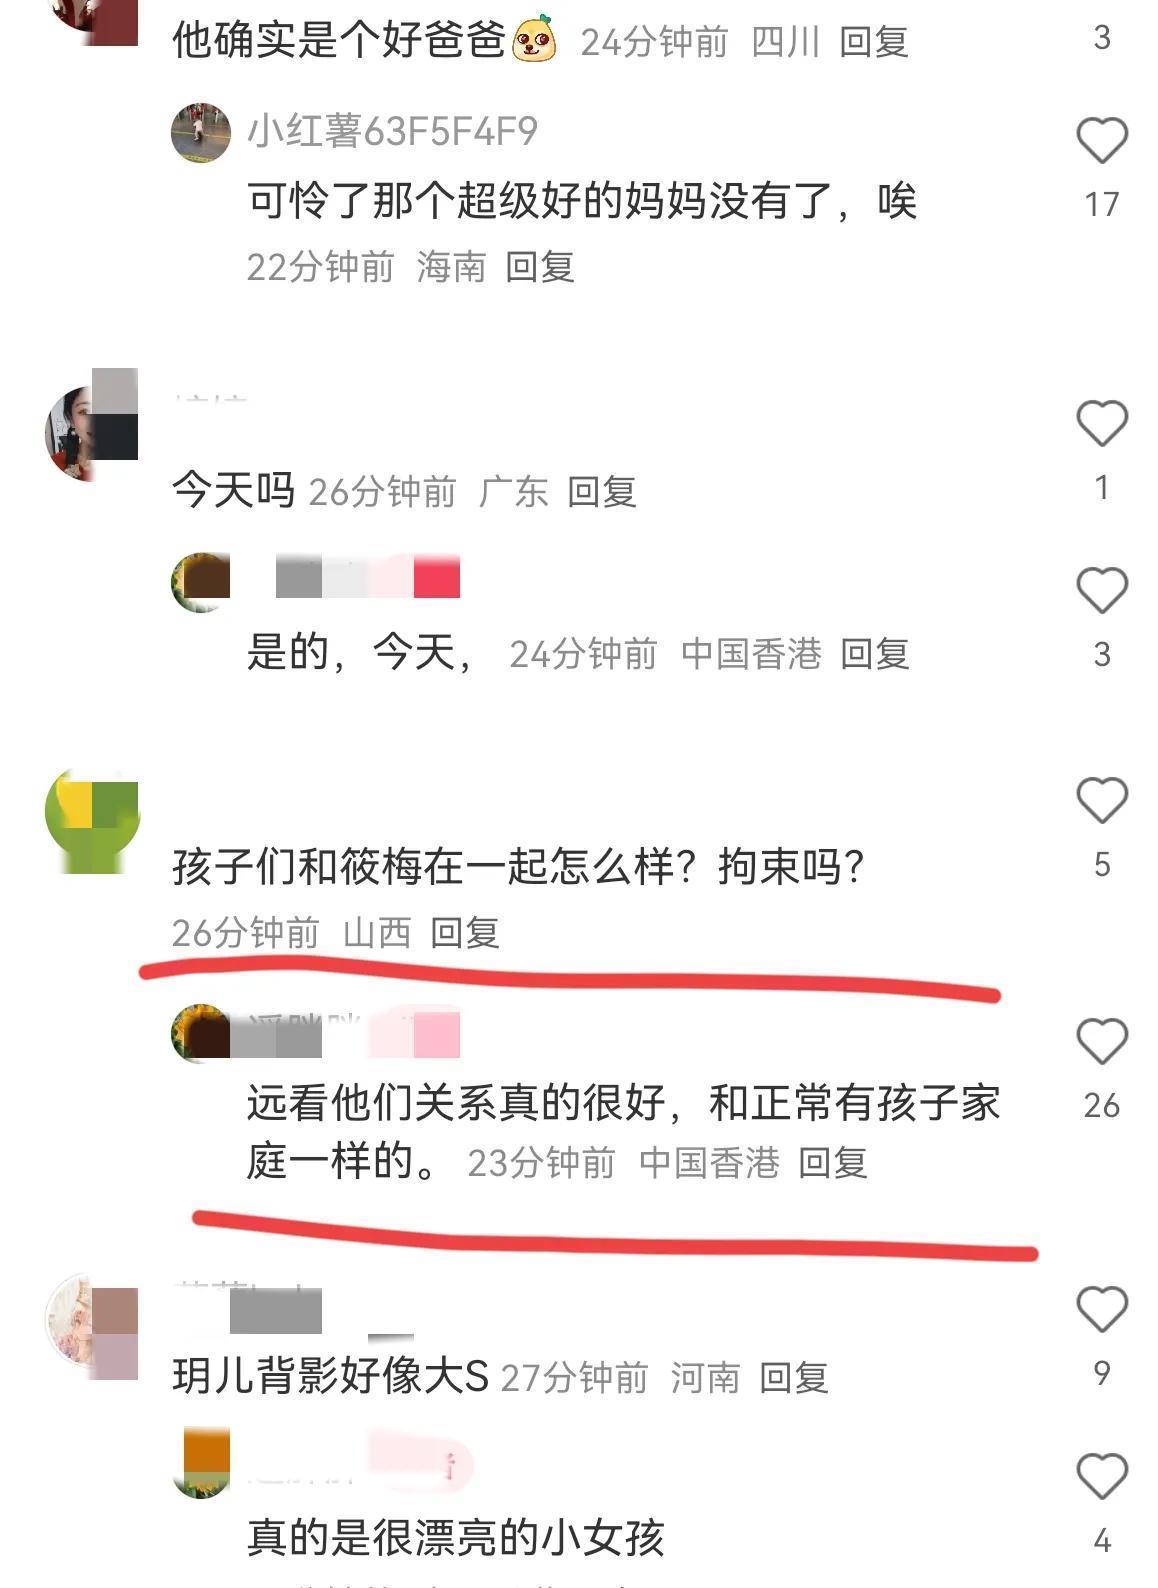Viewport: 1158px width, 1588px height.
Task: Reply to the '今天吗' comment from 广东
Action: [x=602, y=491]
